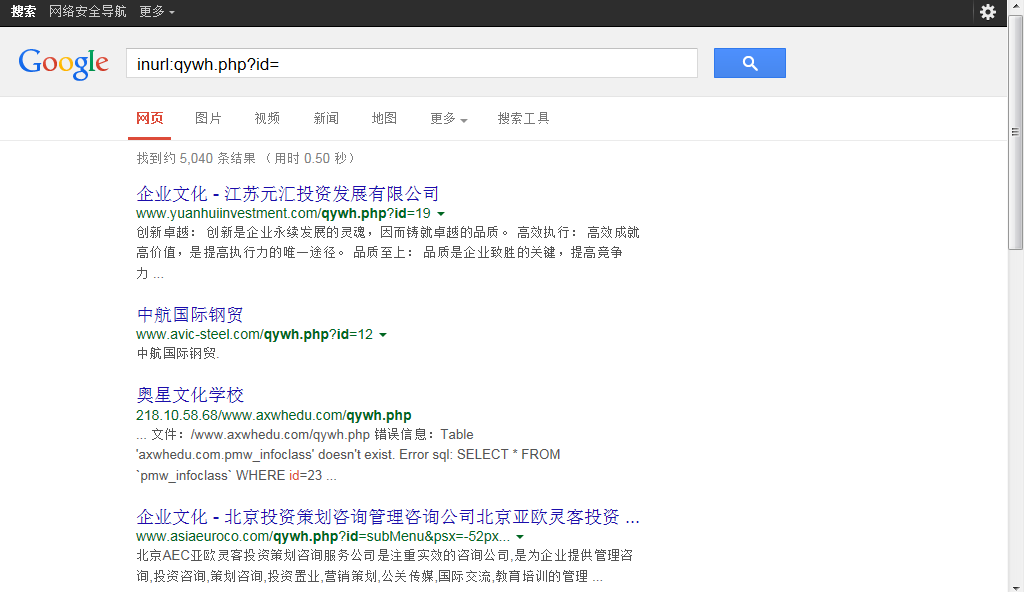Expand arrow next to avic-steel.com URL
This screenshot has width=1024, height=592.
[383, 335]
